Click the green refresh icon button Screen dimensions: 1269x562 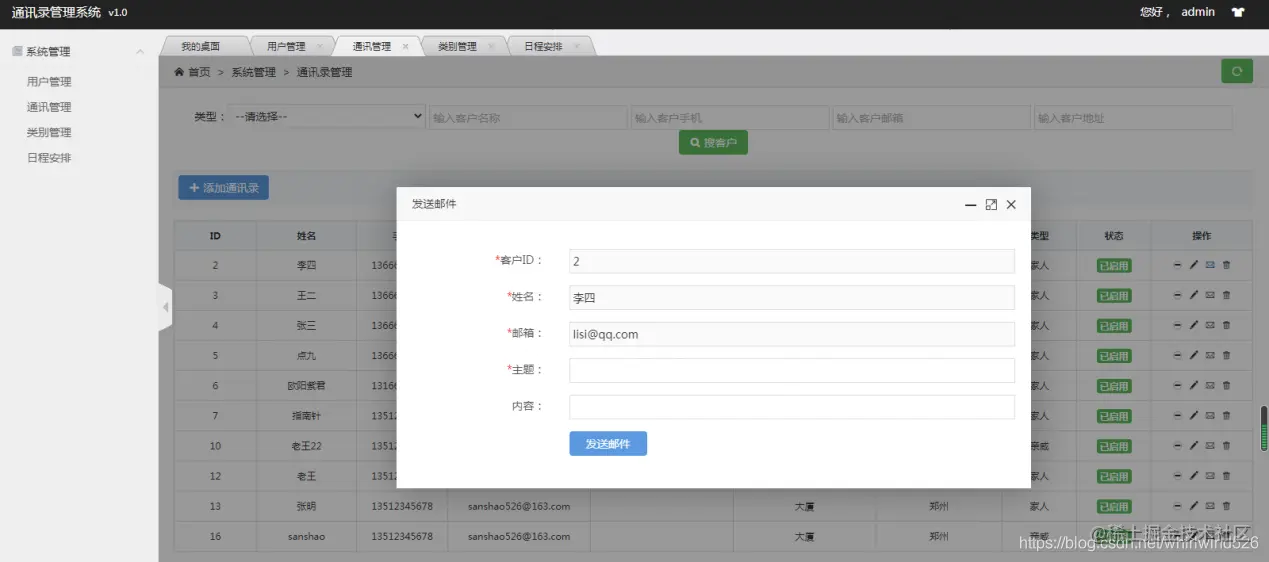click(x=1237, y=71)
